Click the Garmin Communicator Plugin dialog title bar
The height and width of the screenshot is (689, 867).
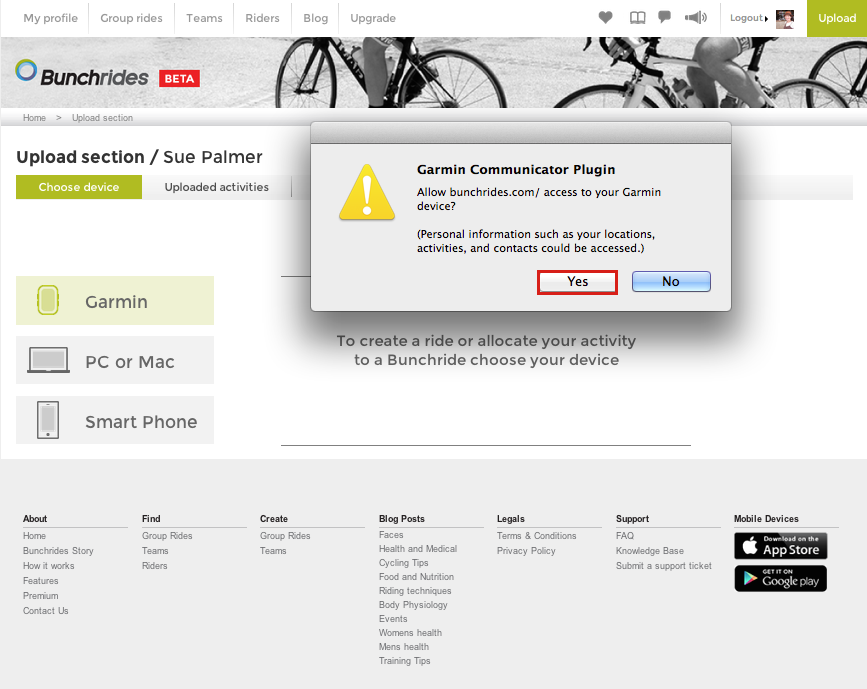[521, 133]
